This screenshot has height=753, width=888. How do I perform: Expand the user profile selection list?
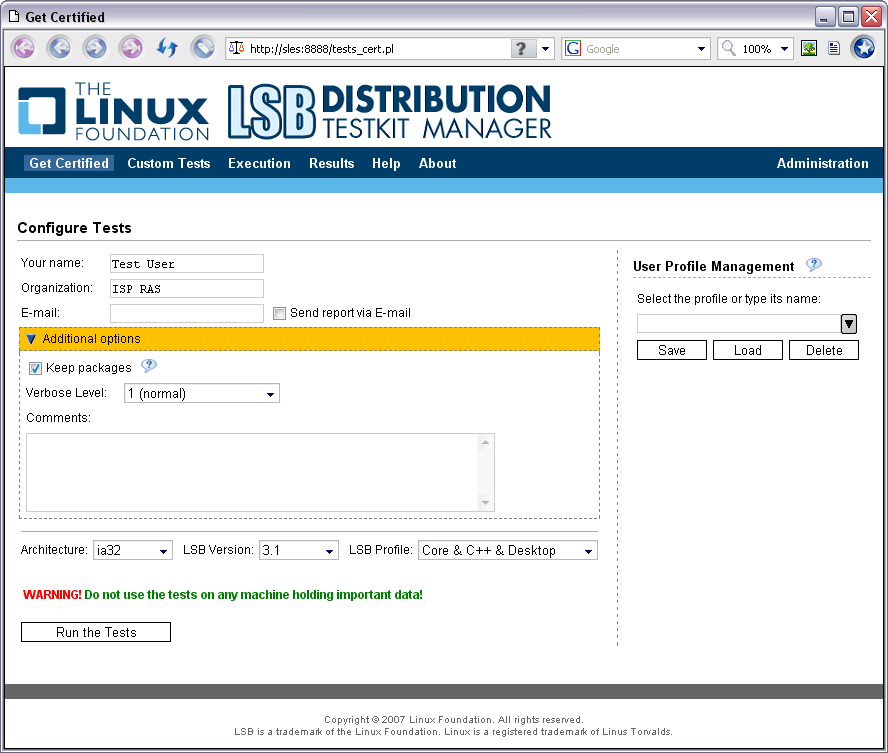(x=848, y=324)
